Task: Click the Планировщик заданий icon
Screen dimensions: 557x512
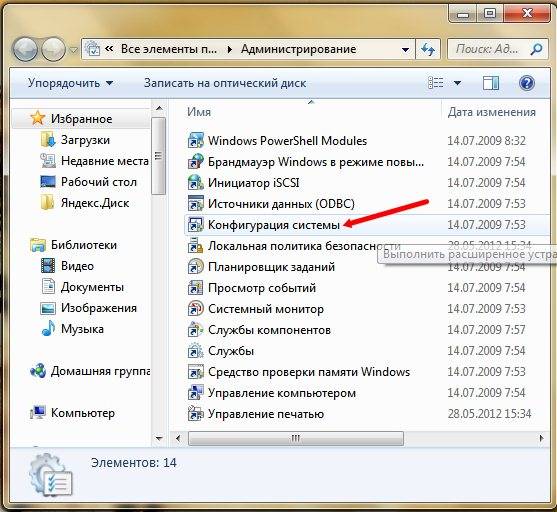Action: [195, 266]
